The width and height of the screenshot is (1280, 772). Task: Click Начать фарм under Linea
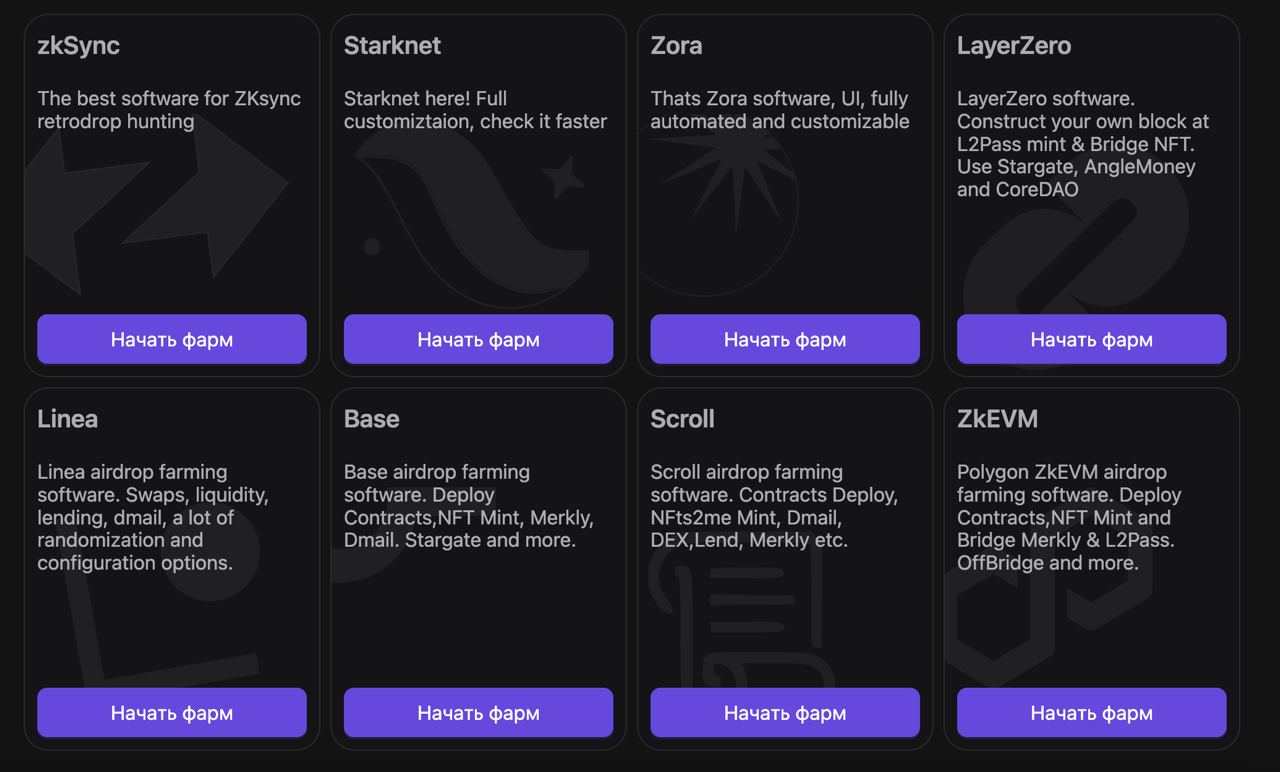[172, 712]
